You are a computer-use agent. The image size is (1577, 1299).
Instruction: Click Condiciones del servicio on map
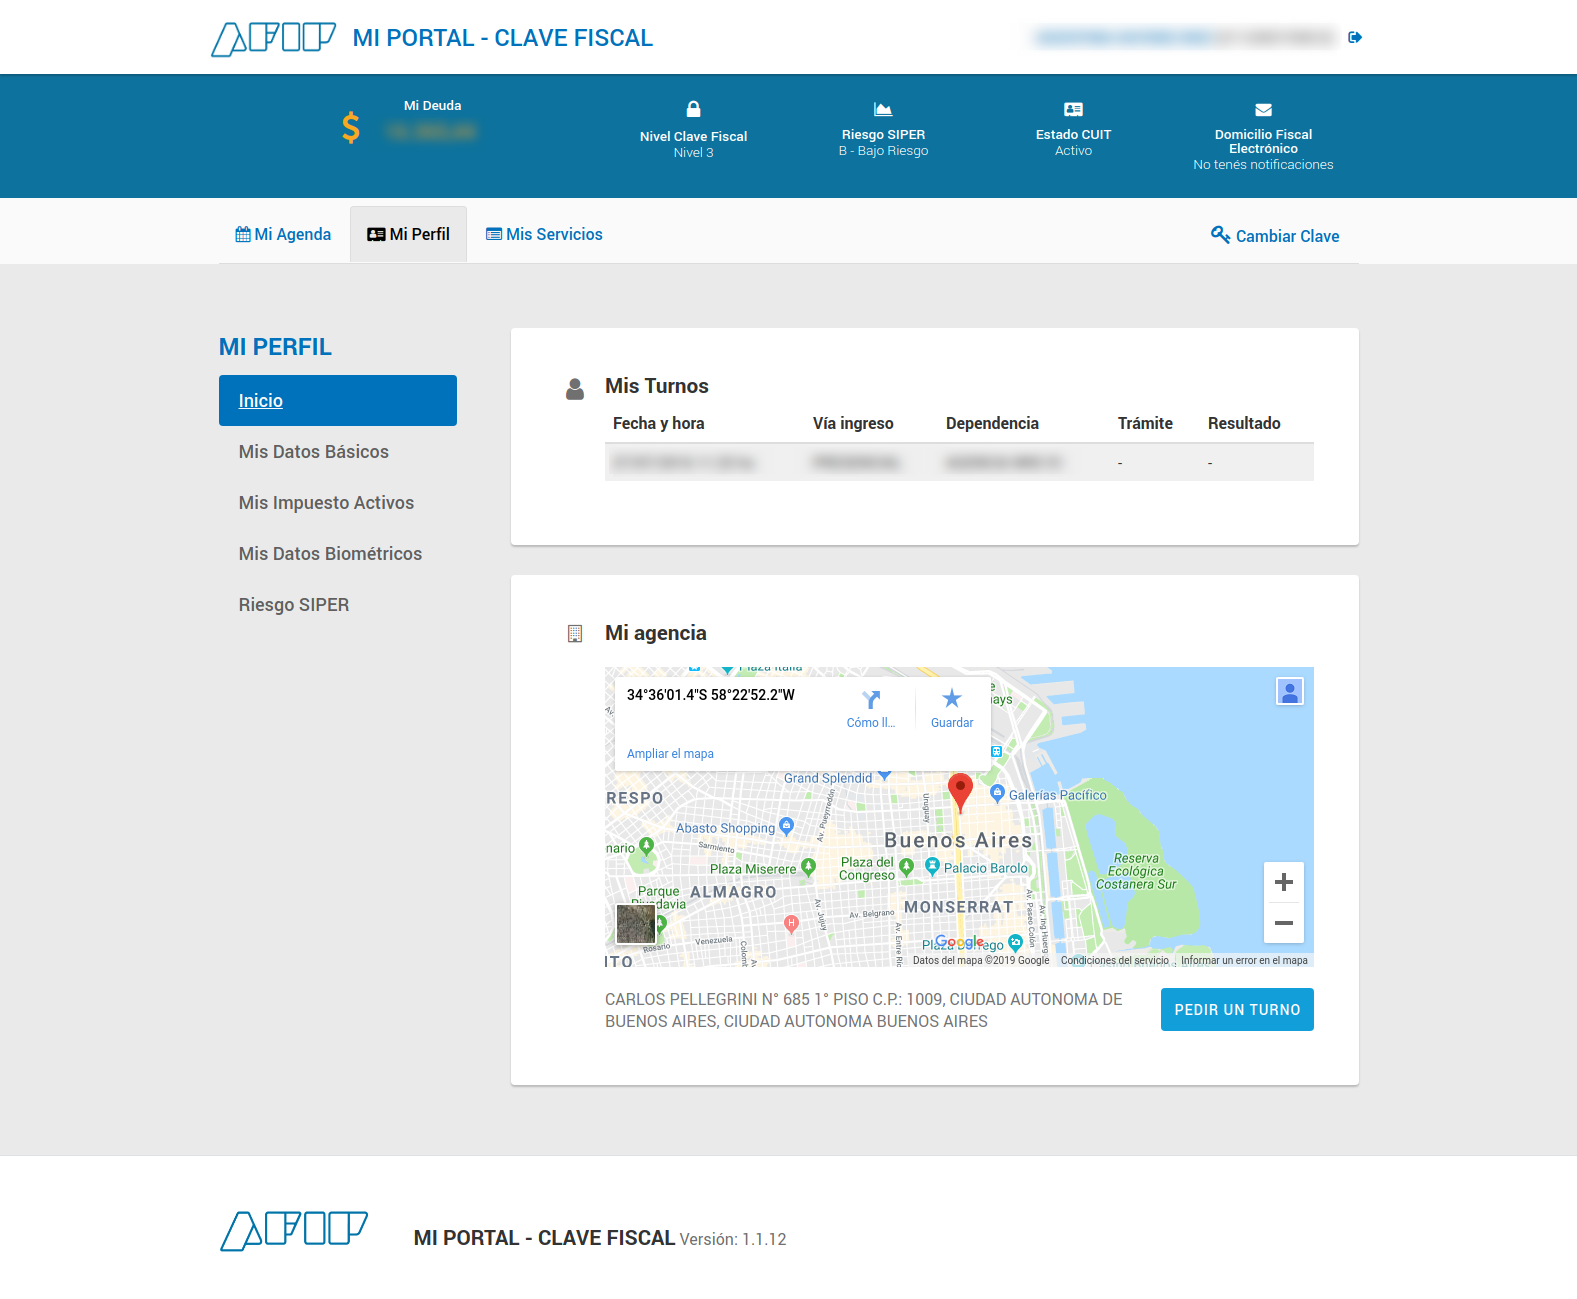pos(1114,960)
